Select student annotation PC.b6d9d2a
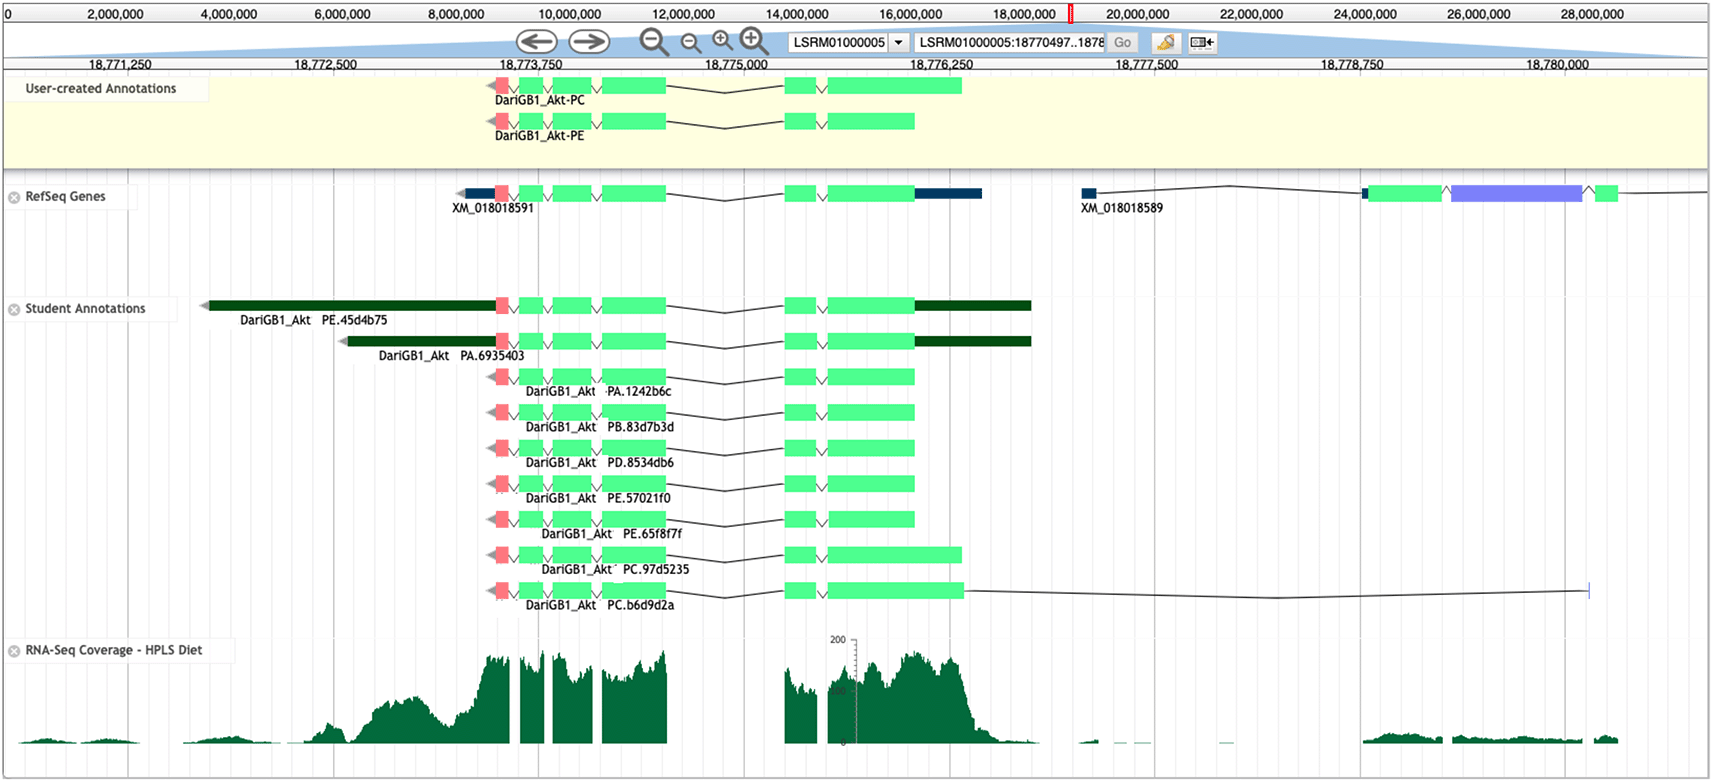Screen dimensions: 1713x782 point(600,606)
